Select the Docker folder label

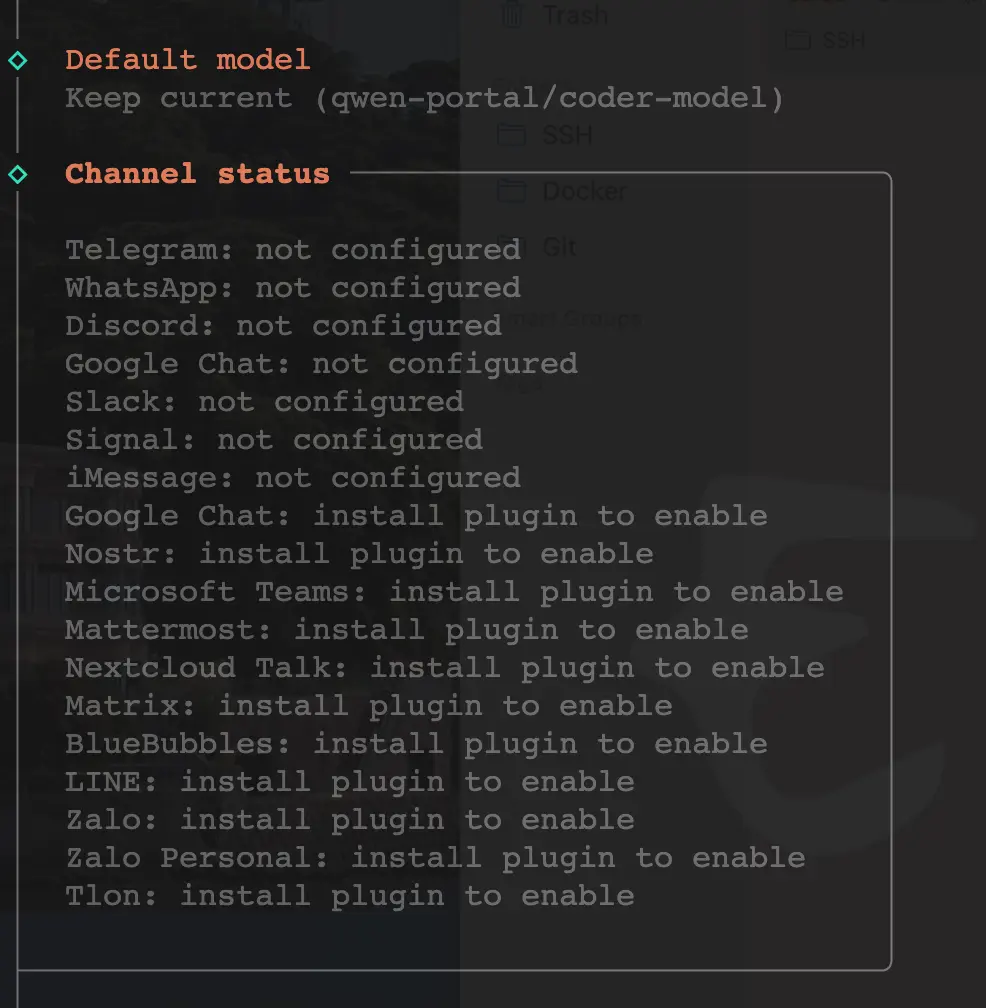point(584,191)
